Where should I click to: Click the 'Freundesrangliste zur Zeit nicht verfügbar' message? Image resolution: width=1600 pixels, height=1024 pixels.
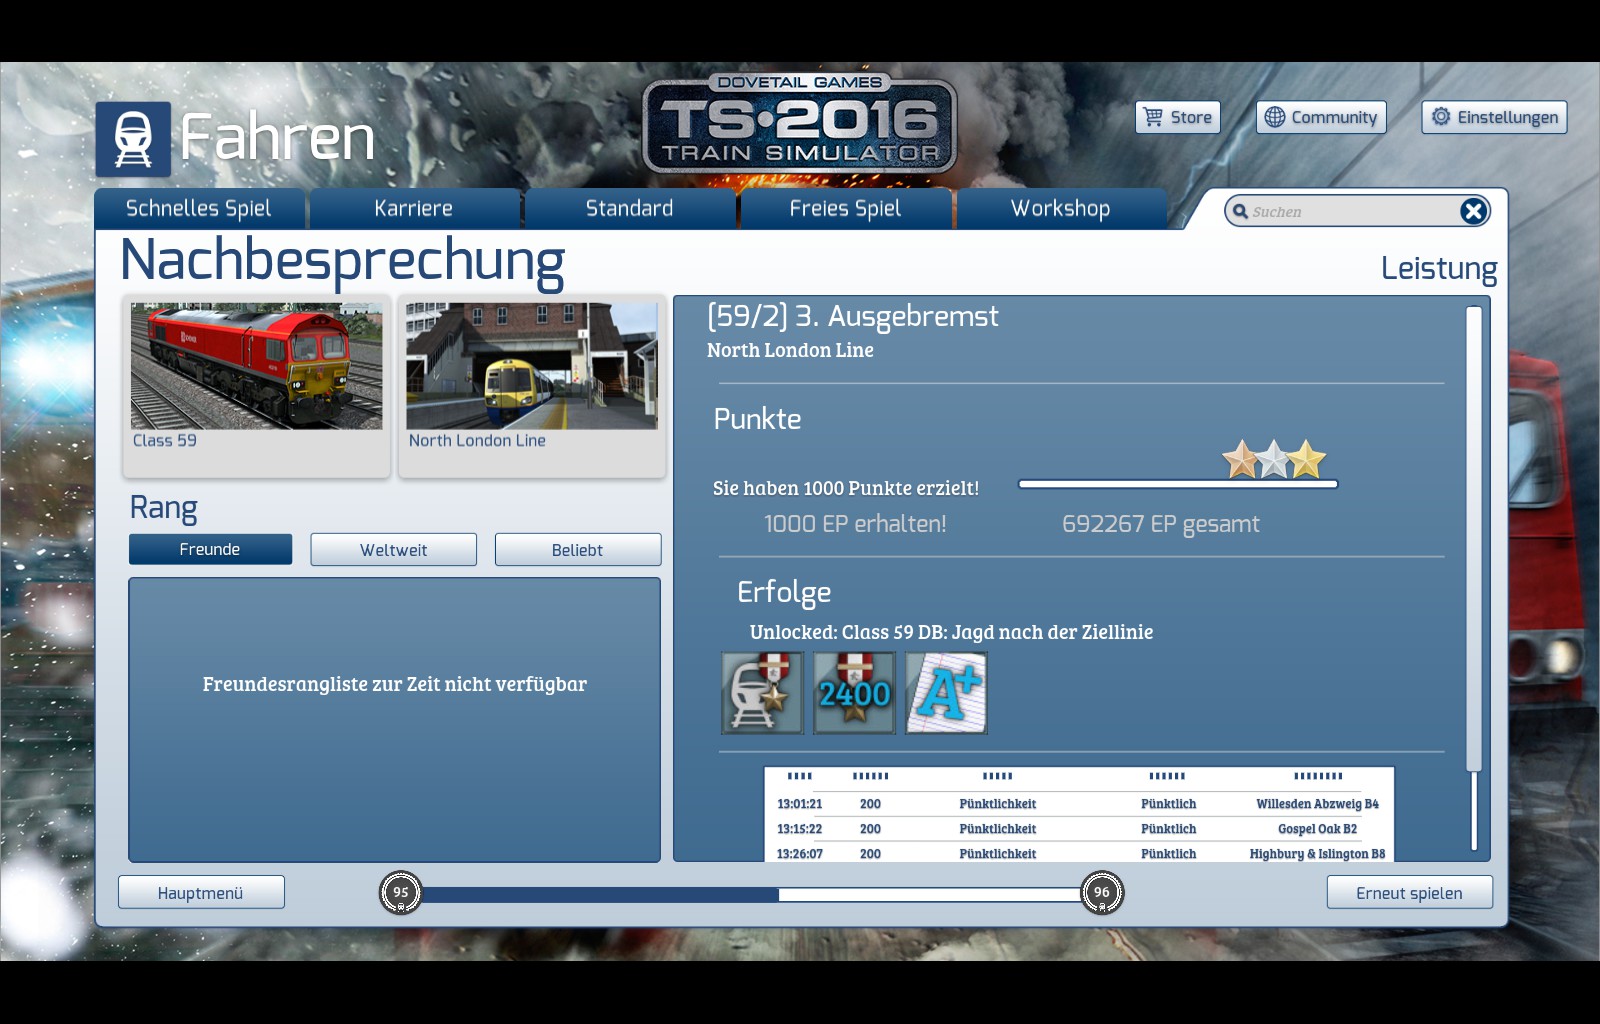[x=395, y=684]
